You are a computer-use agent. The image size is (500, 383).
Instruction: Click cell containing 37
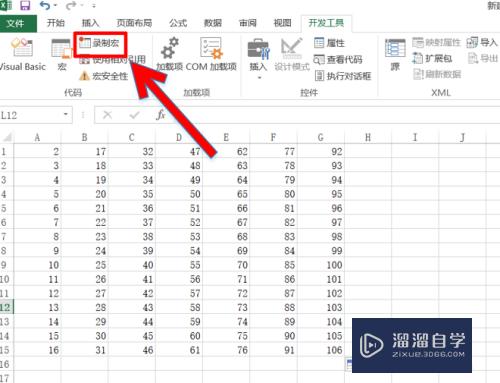132,222
